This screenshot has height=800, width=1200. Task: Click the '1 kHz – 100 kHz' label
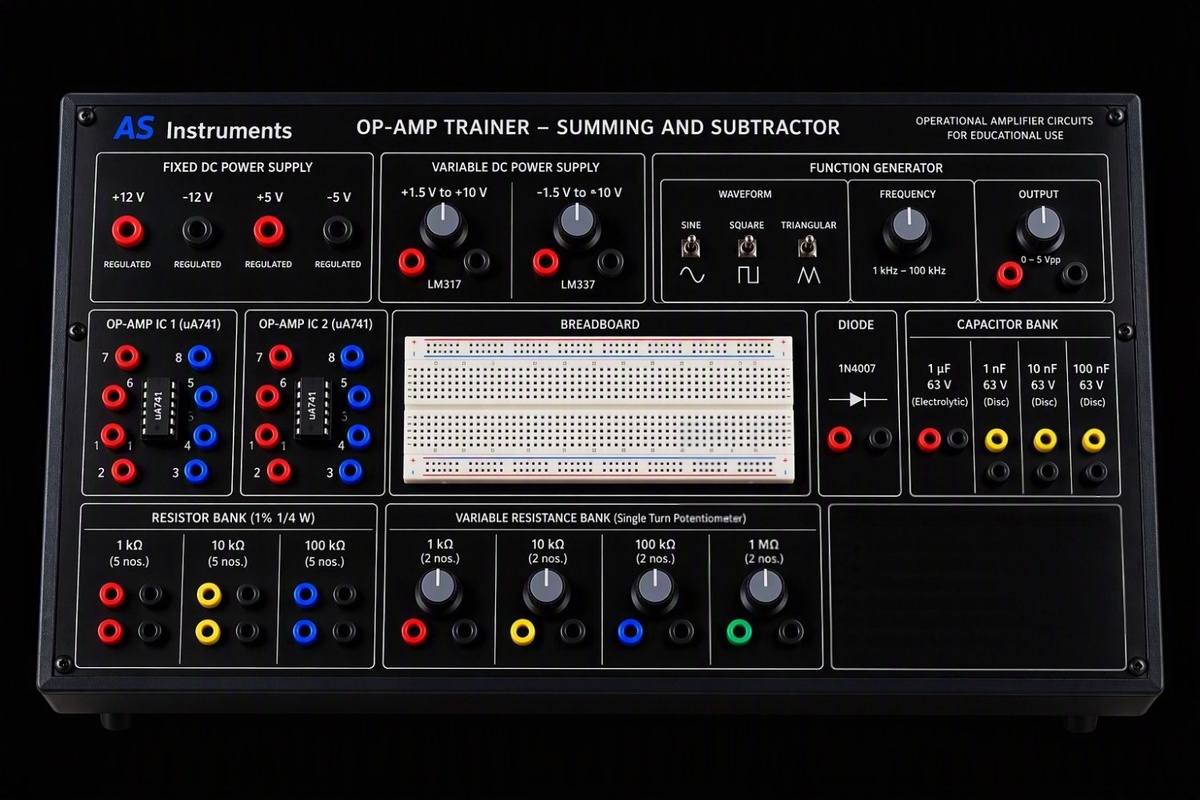[x=907, y=270]
